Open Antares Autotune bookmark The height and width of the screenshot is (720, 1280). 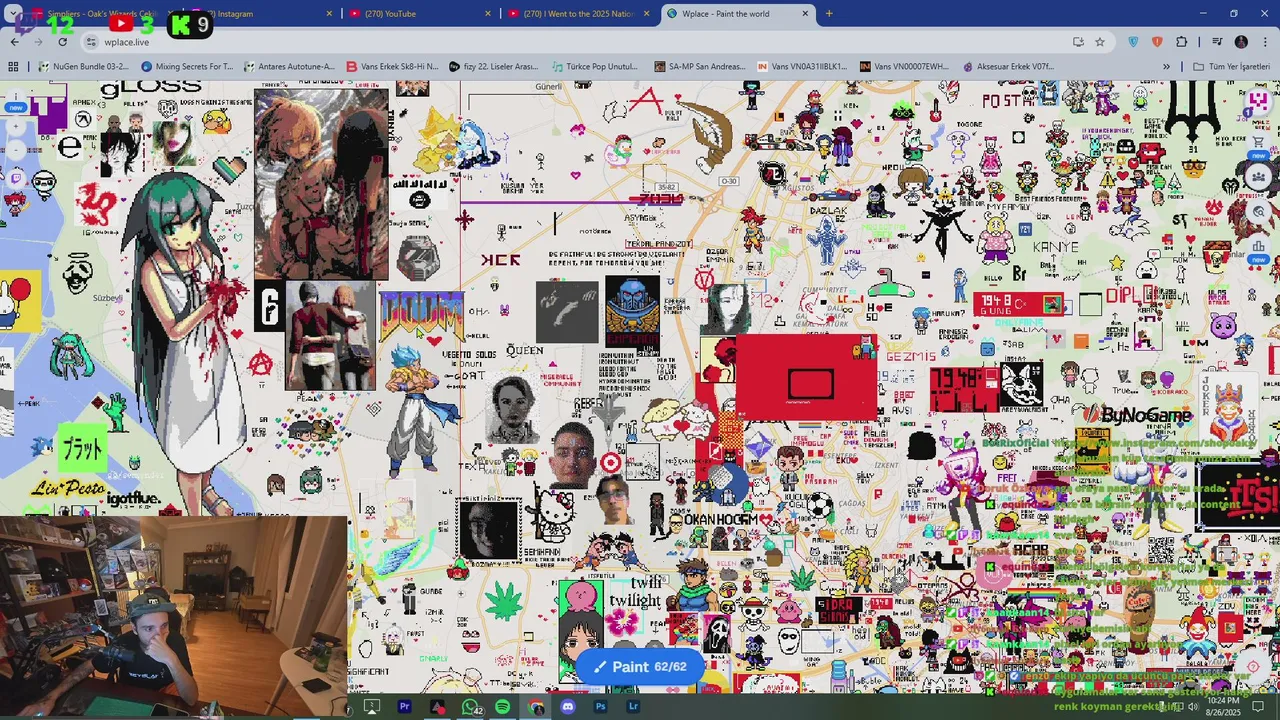click(289, 67)
